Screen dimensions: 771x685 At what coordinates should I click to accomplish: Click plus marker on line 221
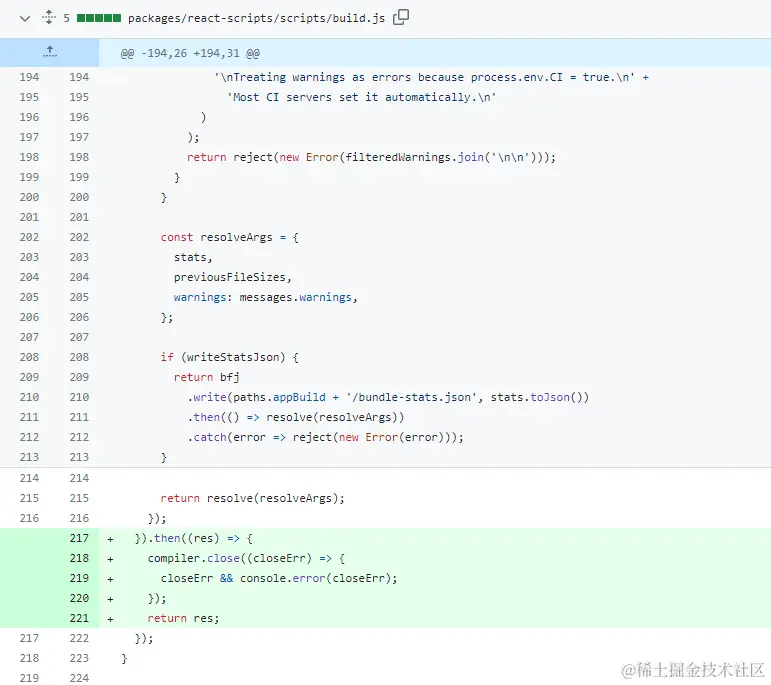pyautogui.click(x=111, y=620)
